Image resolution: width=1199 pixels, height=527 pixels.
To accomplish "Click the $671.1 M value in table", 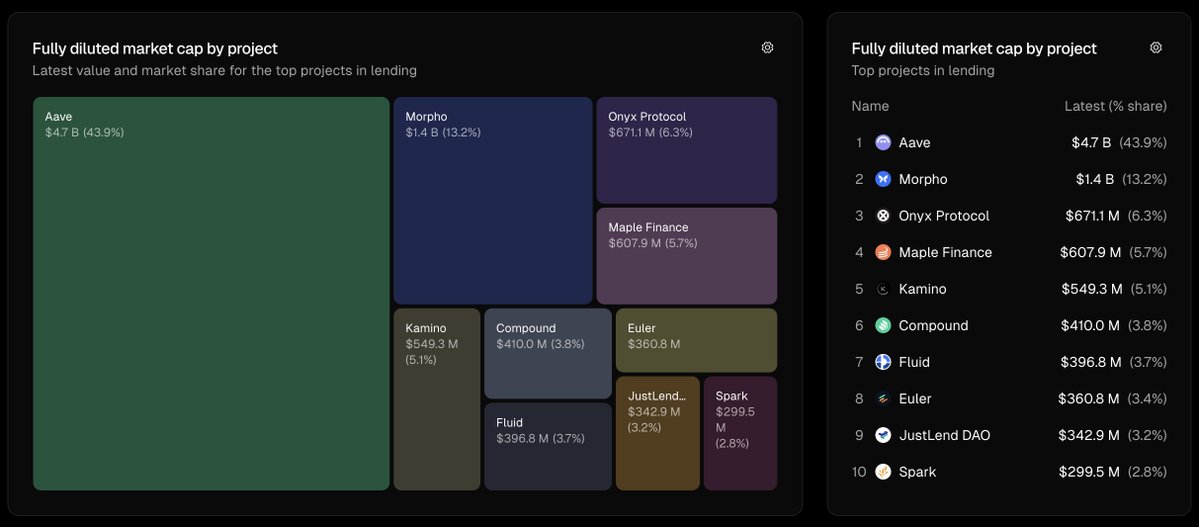I will click(1092, 216).
